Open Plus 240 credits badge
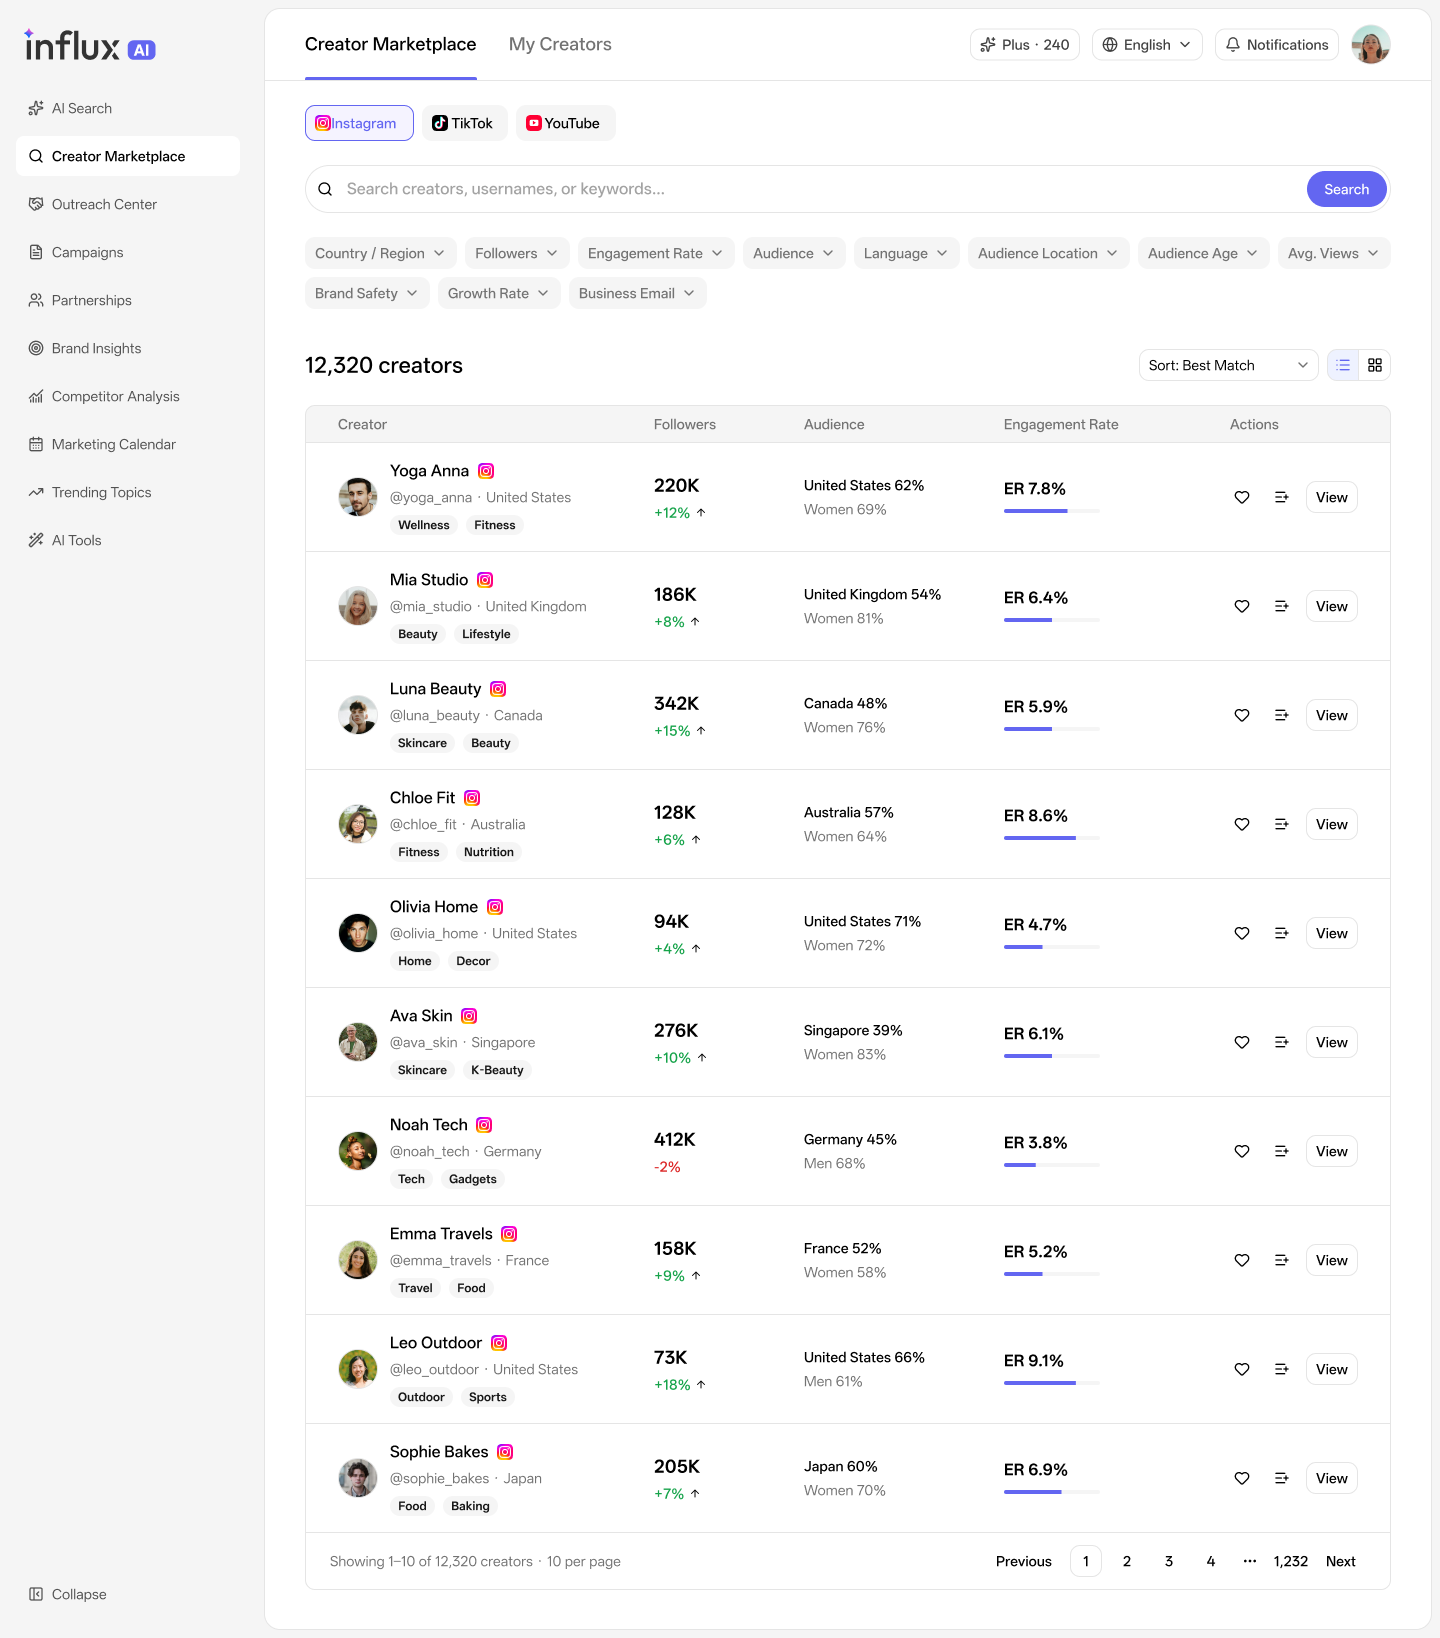 [1025, 45]
